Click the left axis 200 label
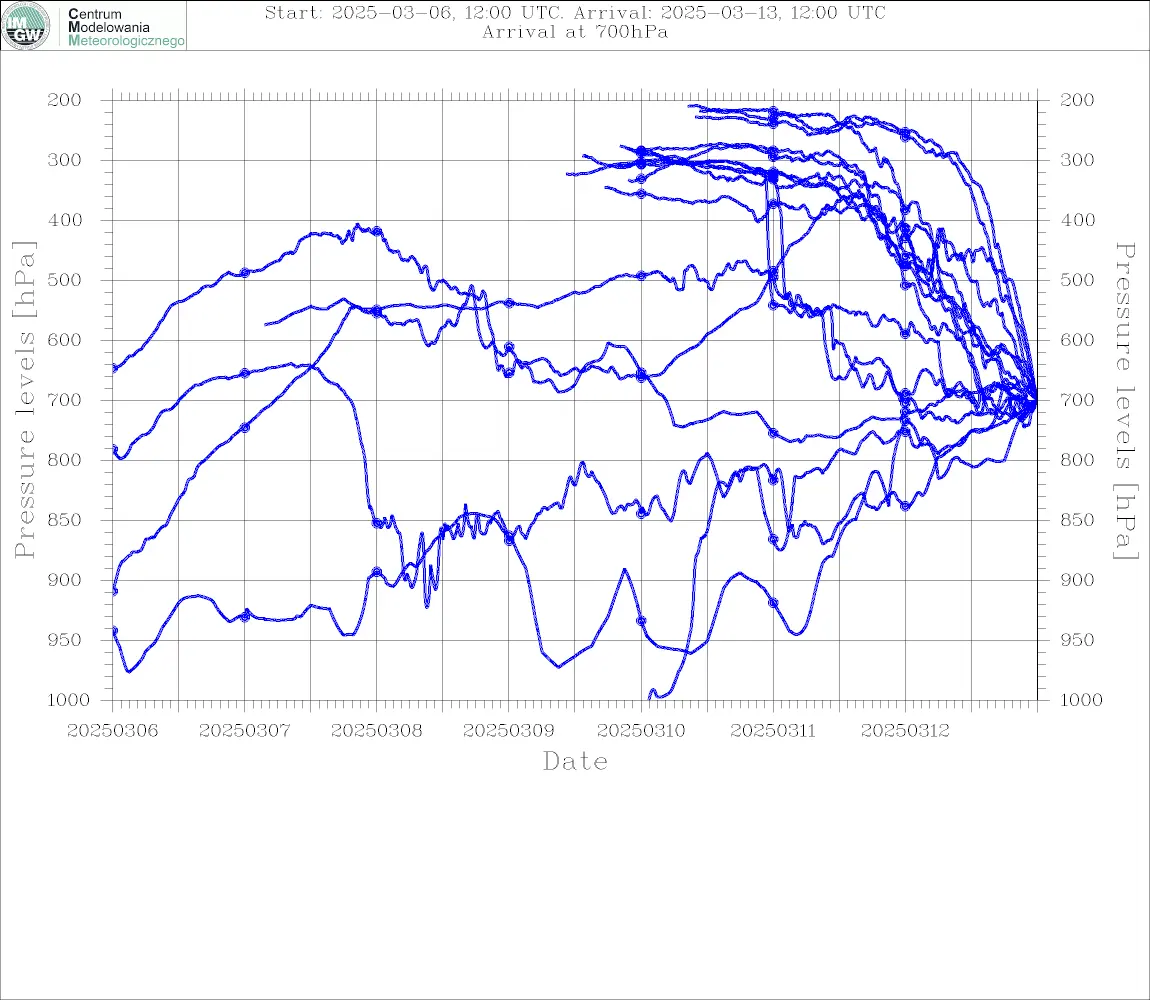 click(x=65, y=100)
